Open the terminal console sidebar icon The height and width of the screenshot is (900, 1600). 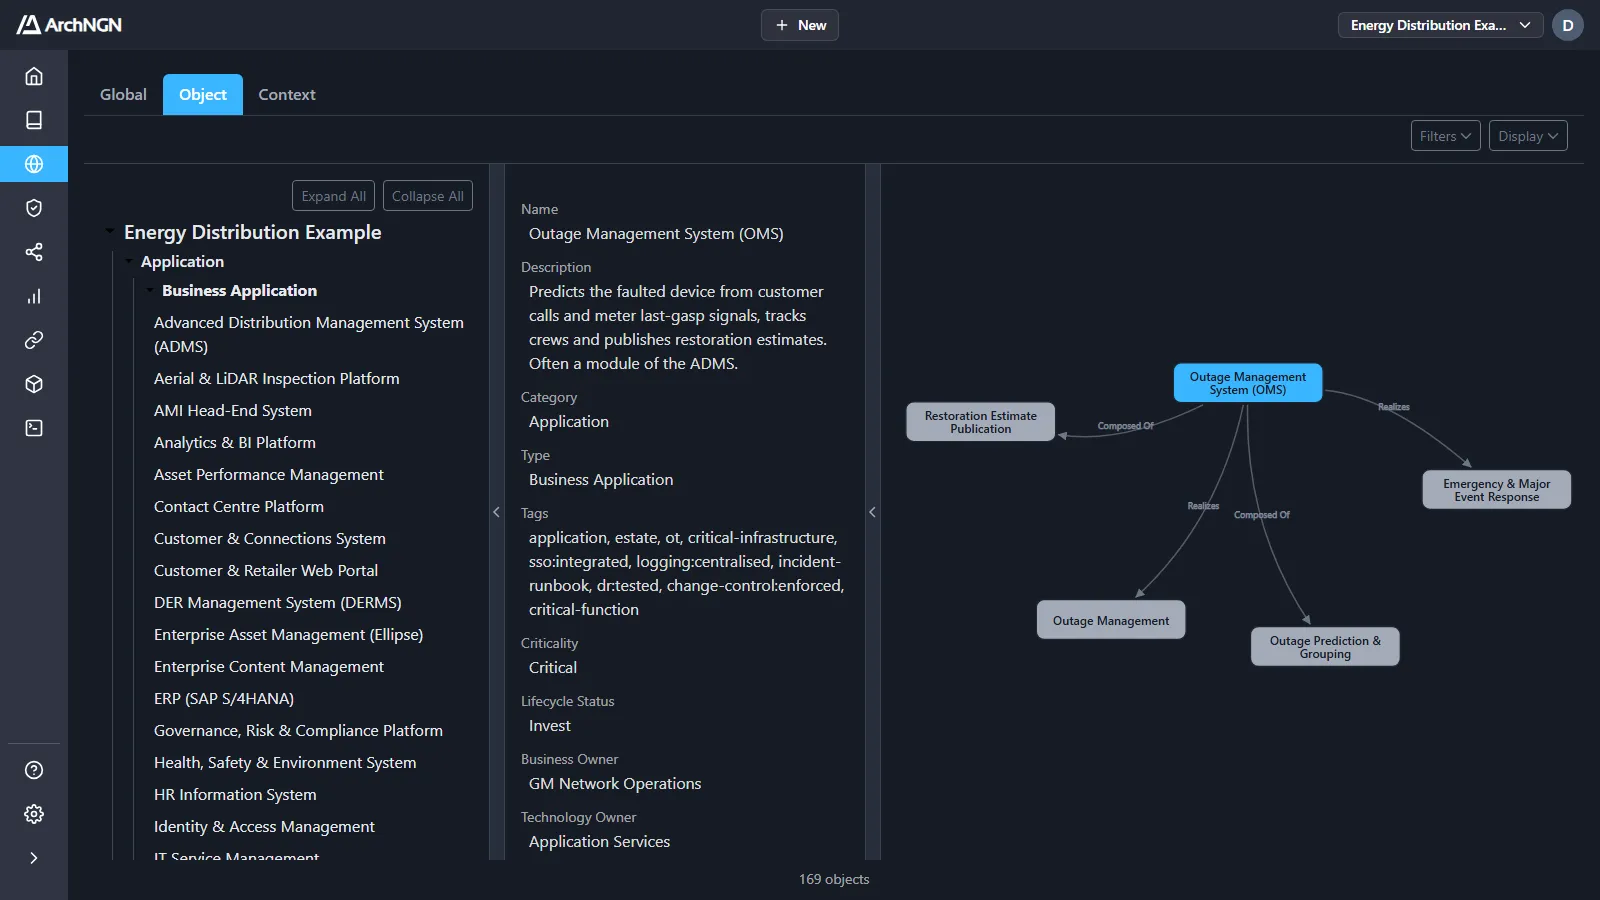coord(34,428)
